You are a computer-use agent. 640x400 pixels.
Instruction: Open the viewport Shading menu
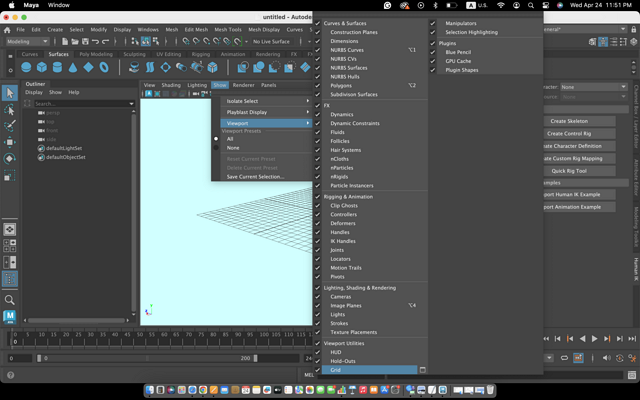[x=171, y=85]
